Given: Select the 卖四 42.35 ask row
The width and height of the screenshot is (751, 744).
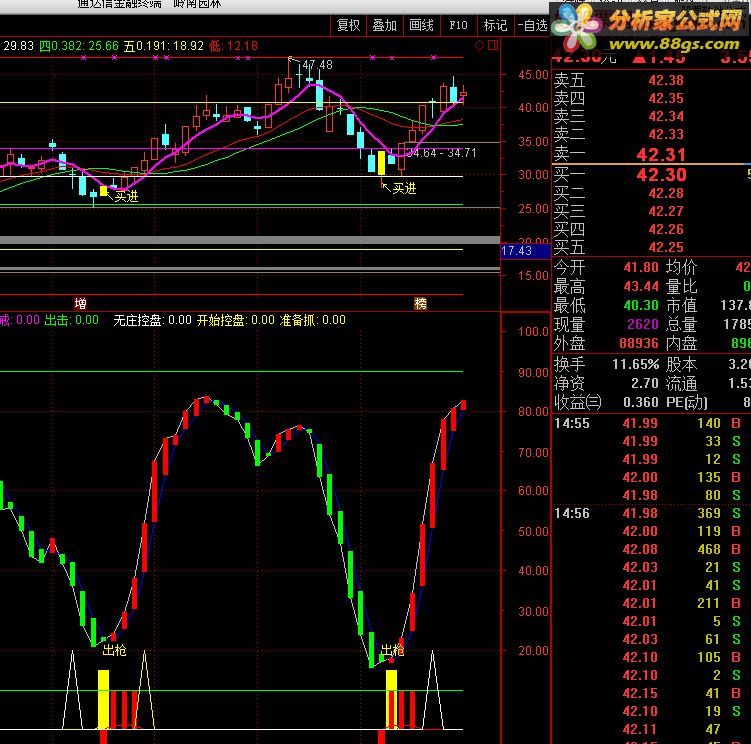Looking at the screenshot, I should point(651,99).
